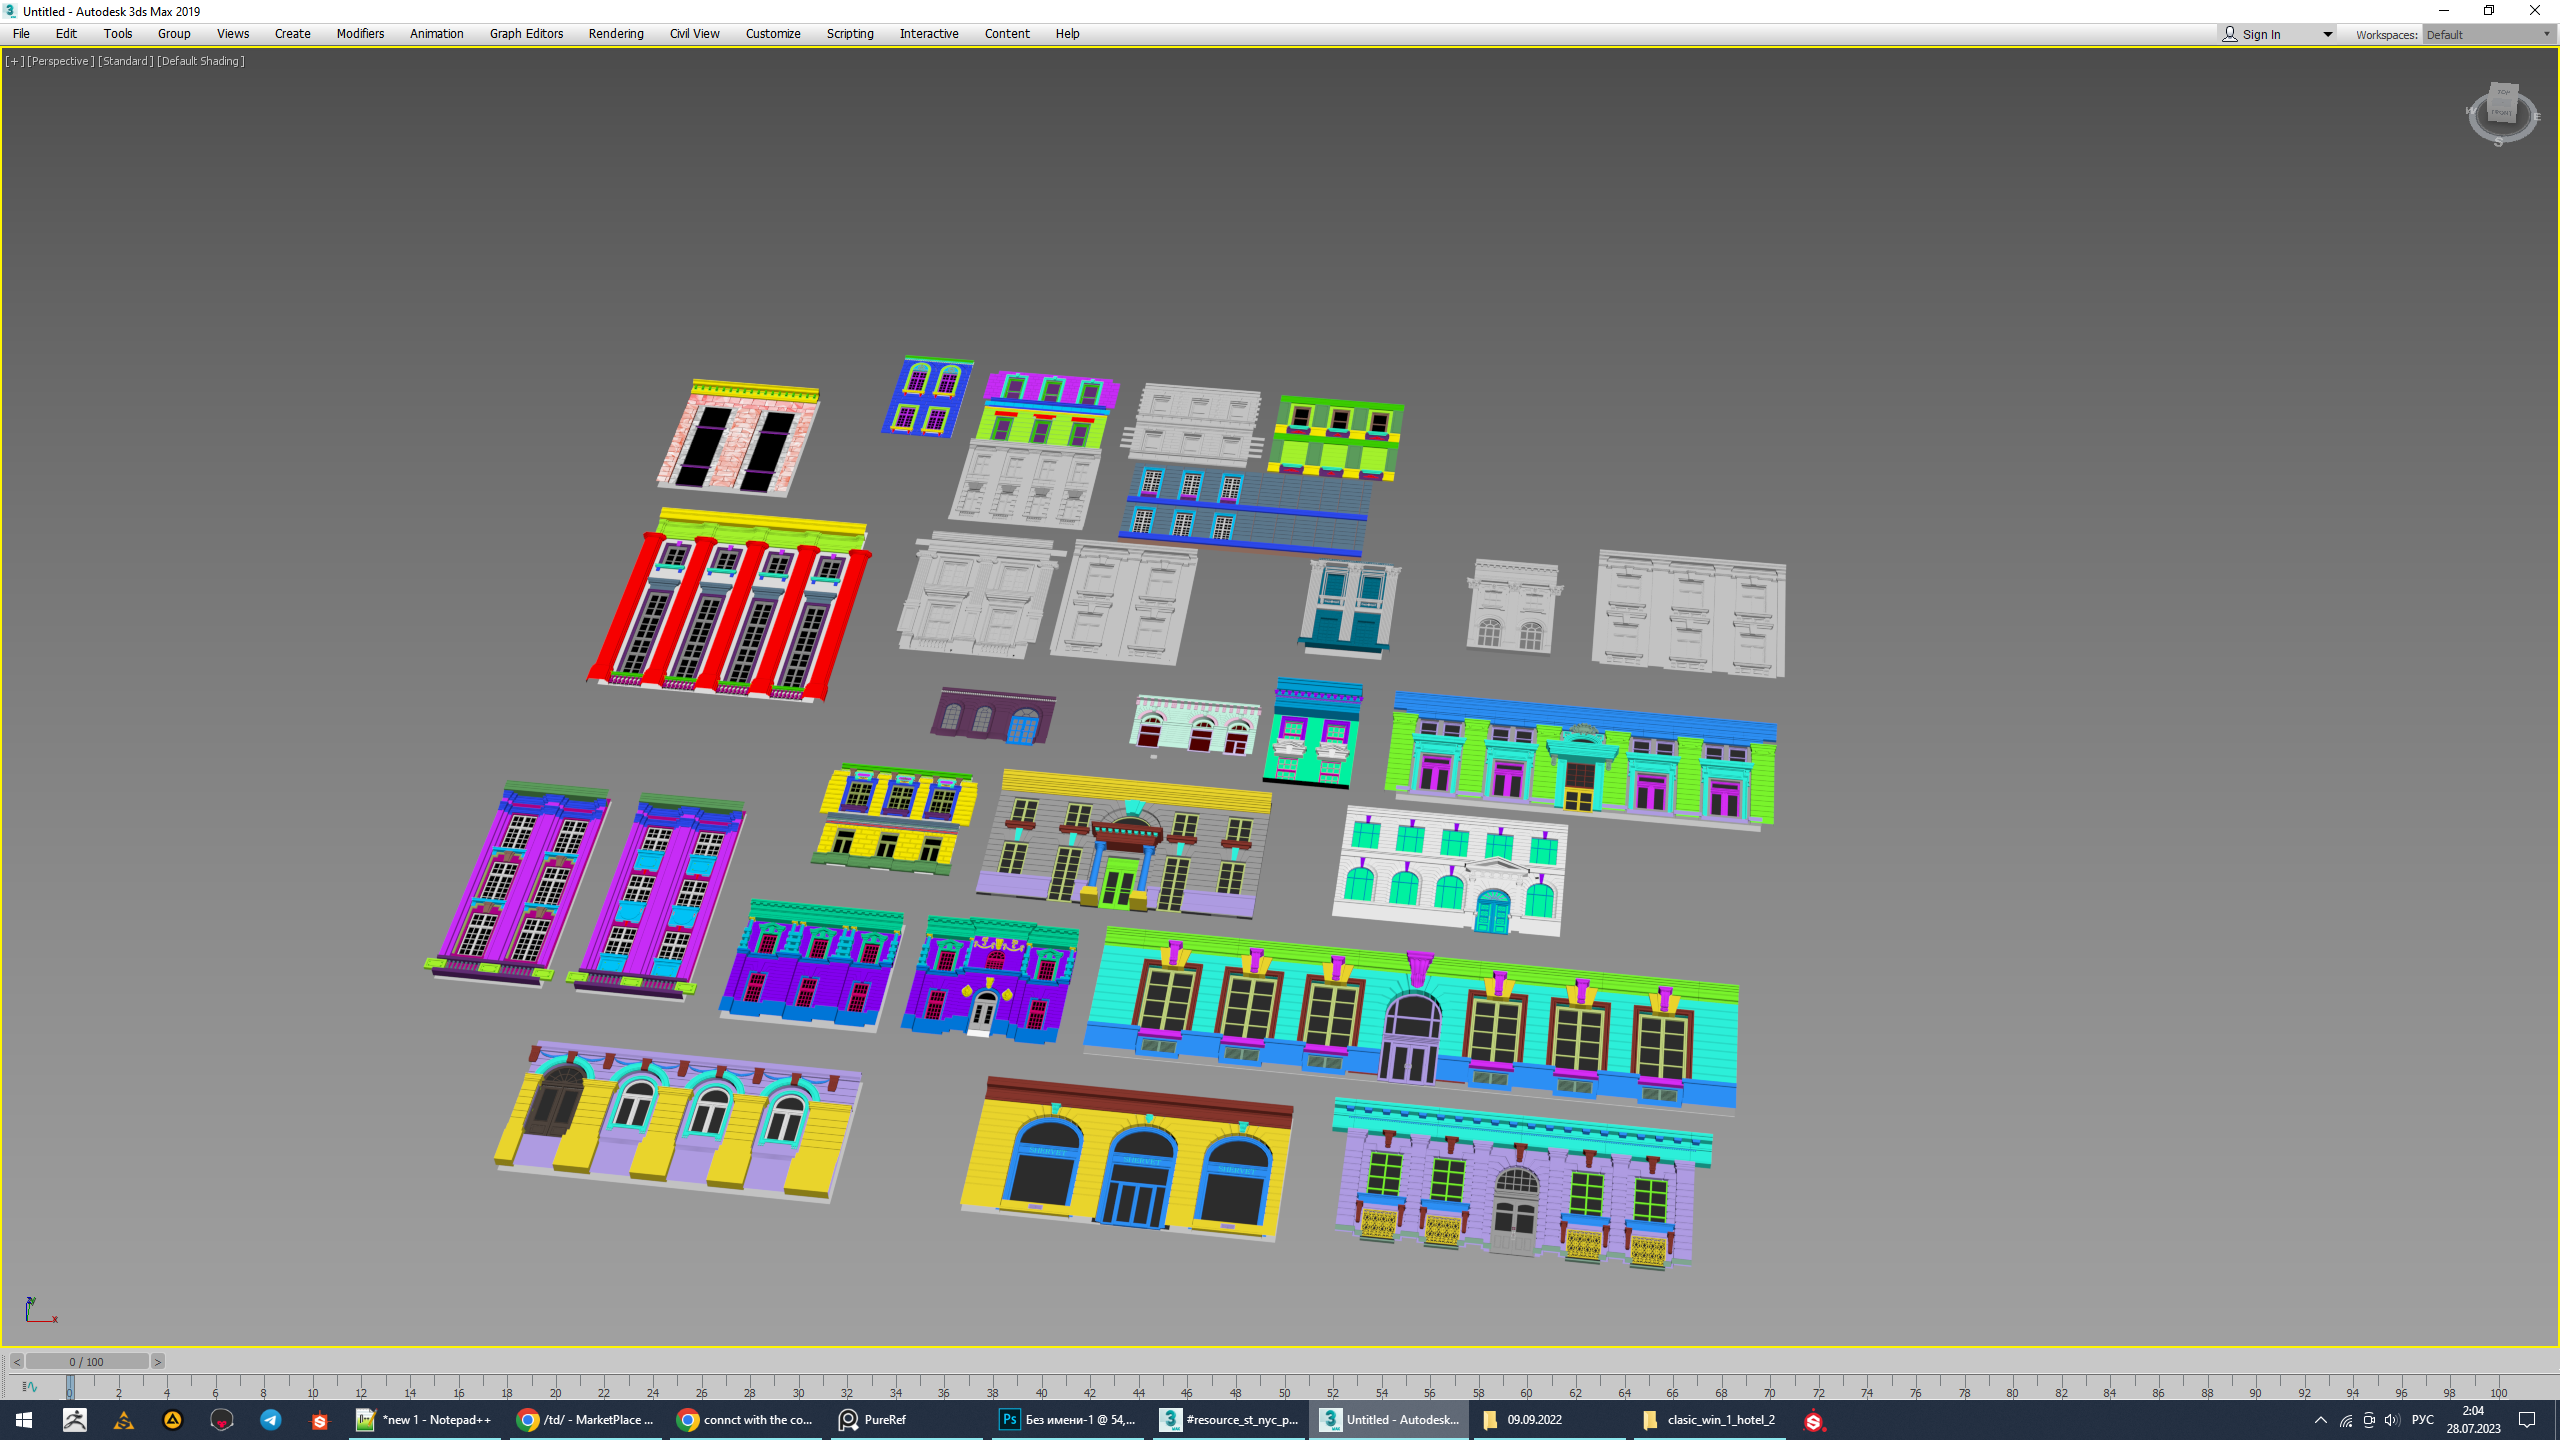Click the 0 / 100 time slider
Screen dimensions: 2560x1440
(x=87, y=1362)
